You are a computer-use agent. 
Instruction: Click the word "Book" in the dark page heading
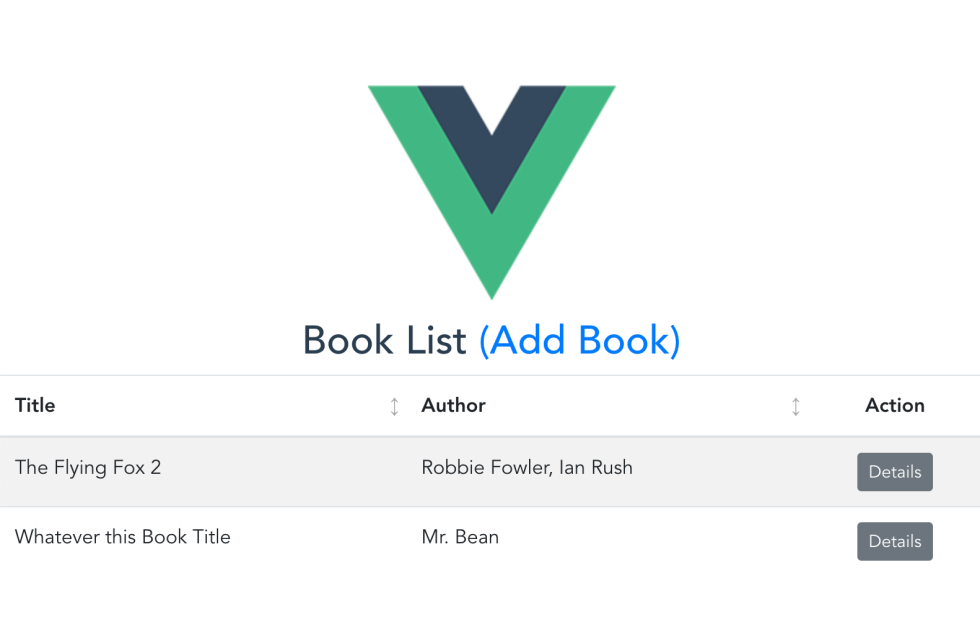pyautogui.click(x=348, y=341)
